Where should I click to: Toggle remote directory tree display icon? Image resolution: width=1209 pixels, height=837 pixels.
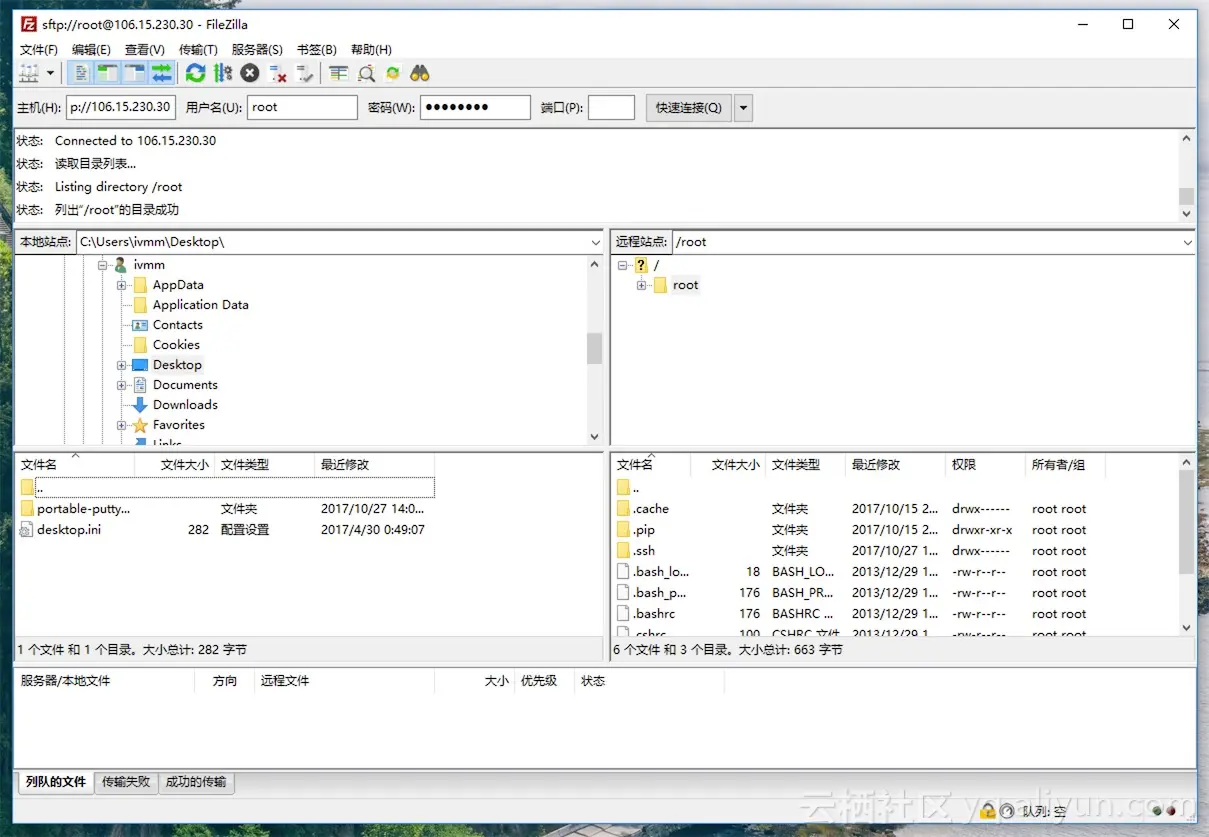click(134, 73)
